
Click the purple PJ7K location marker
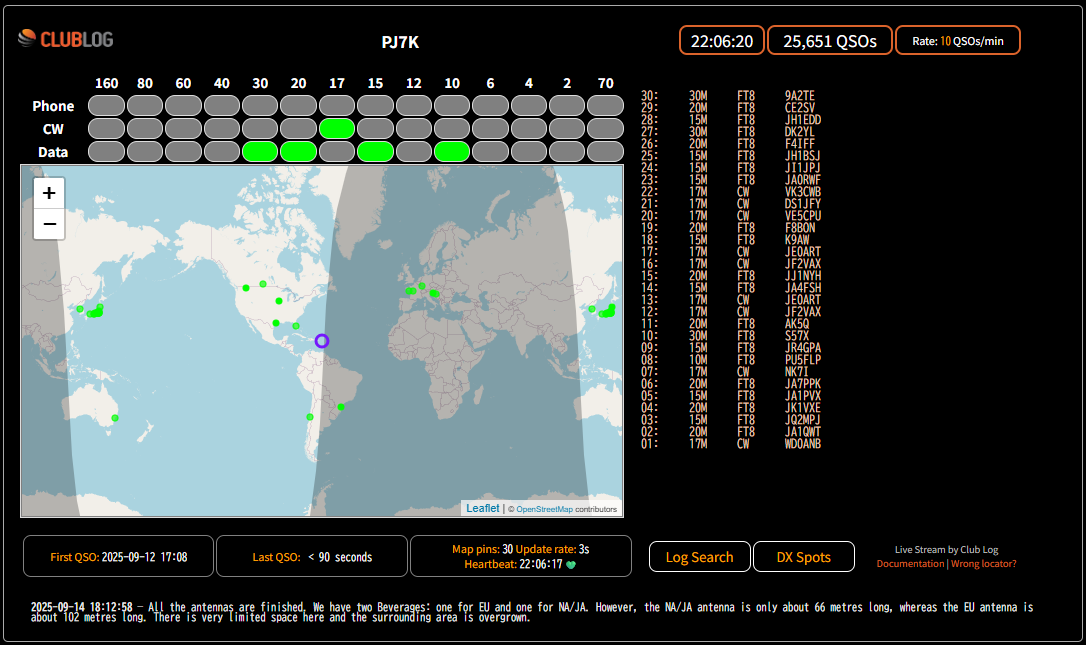coord(322,341)
